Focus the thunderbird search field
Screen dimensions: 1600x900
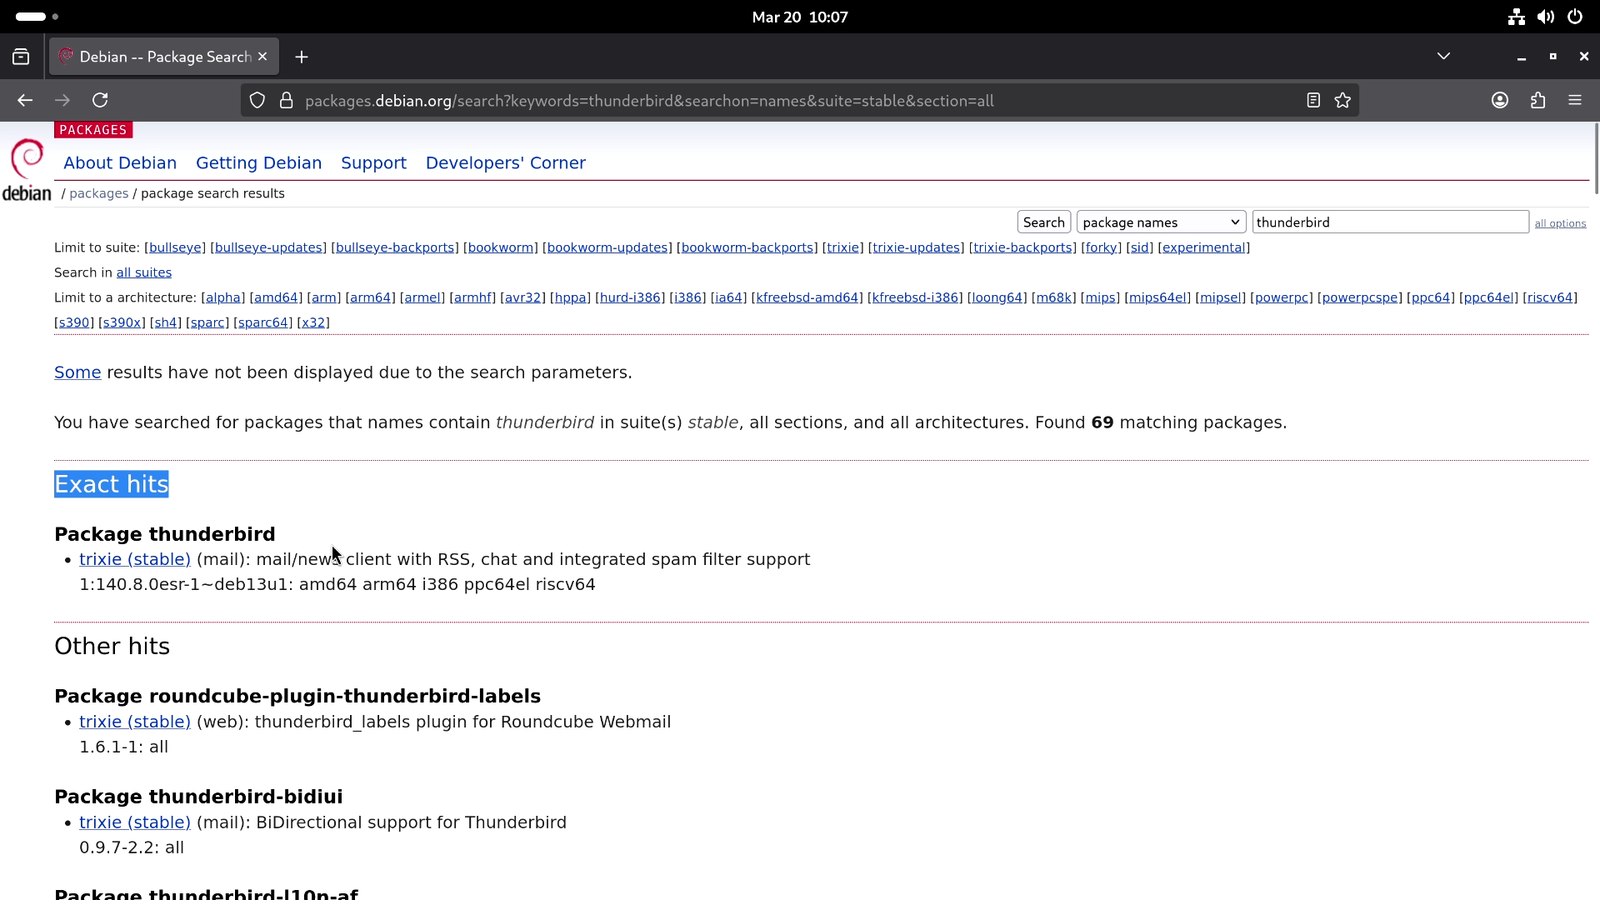point(1390,222)
